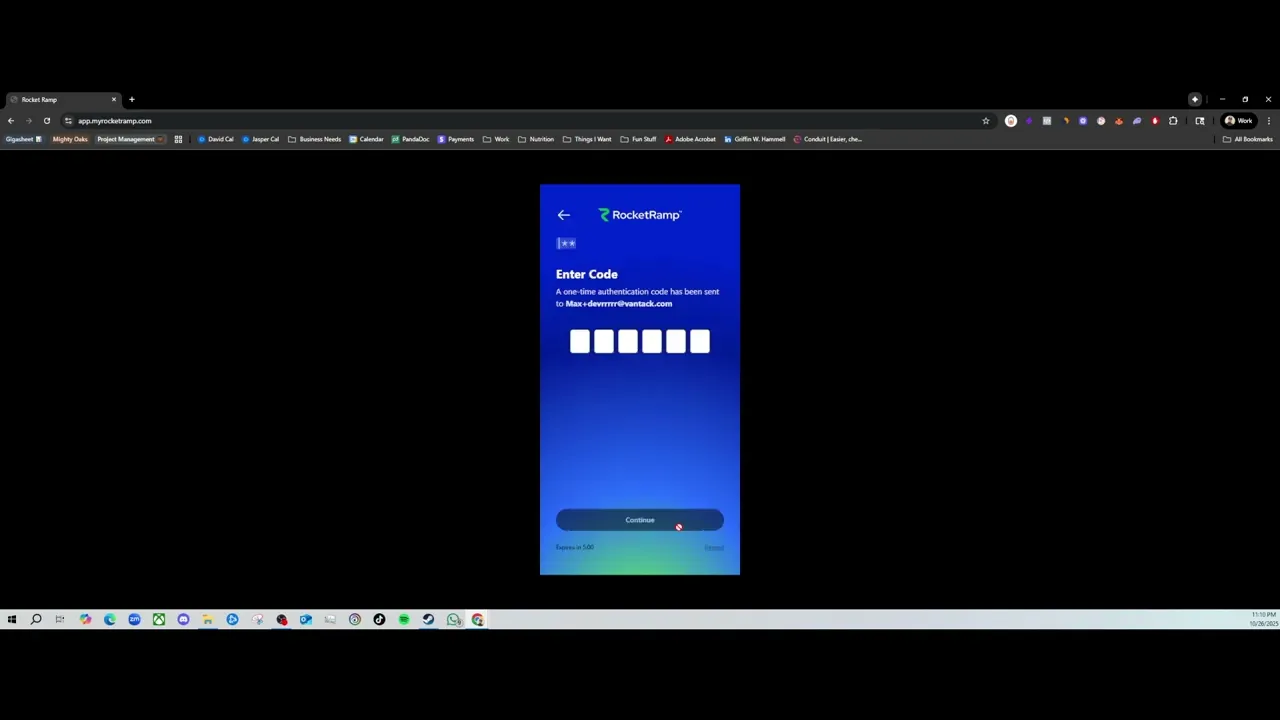Viewport: 1280px width, 720px height.
Task: Open the apps grid icon in bookmarks
Action: [x=178, y=139]
